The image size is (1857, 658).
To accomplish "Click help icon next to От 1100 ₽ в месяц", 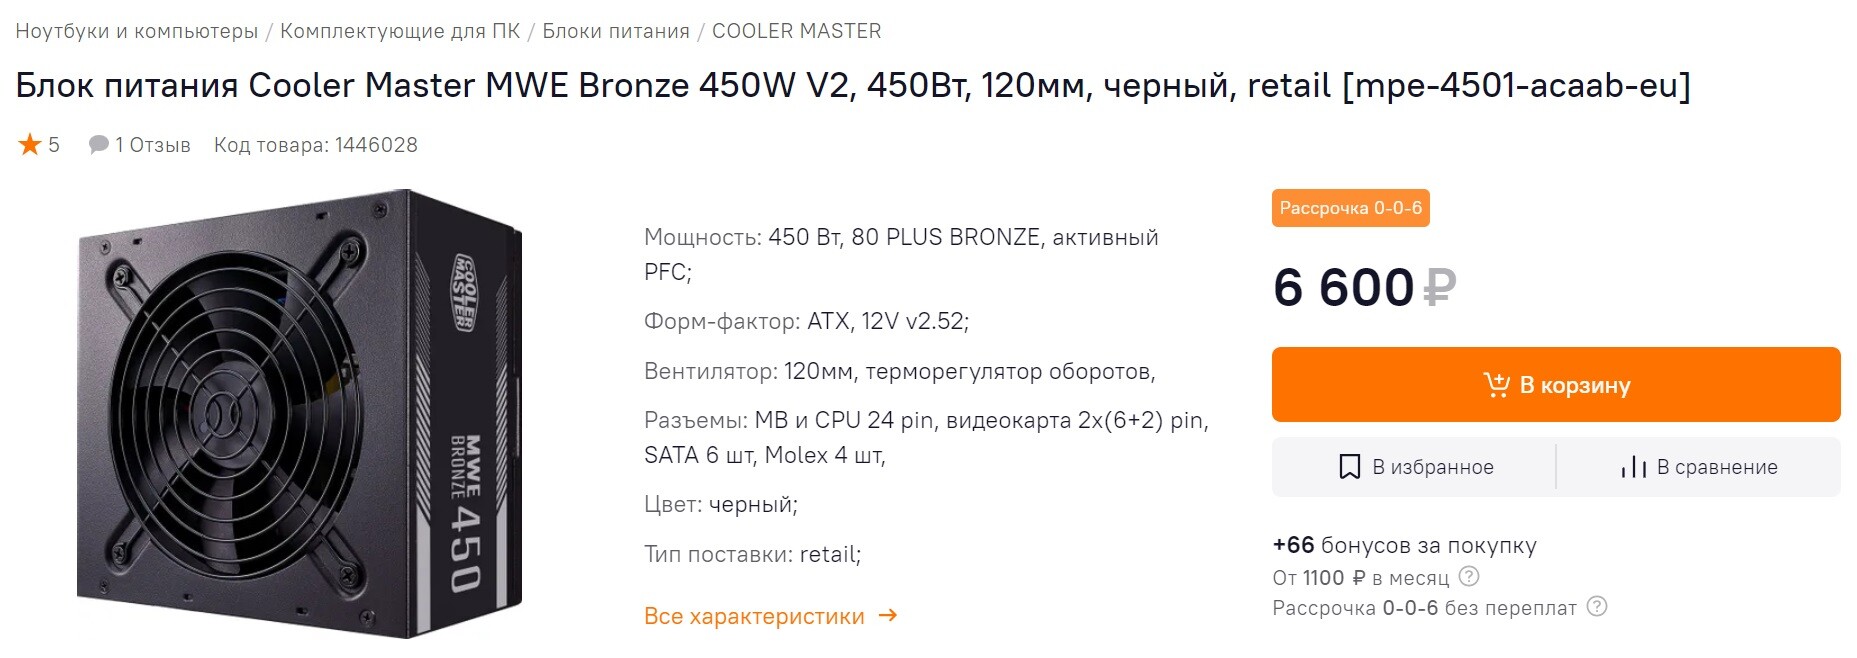I will click(x=1469, y=577).
